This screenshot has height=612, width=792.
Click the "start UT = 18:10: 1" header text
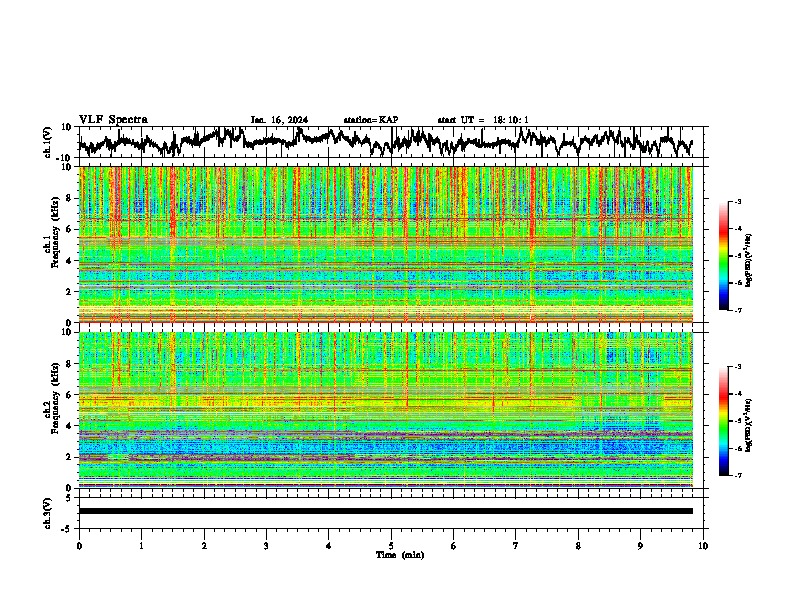(x=483, y=120)
